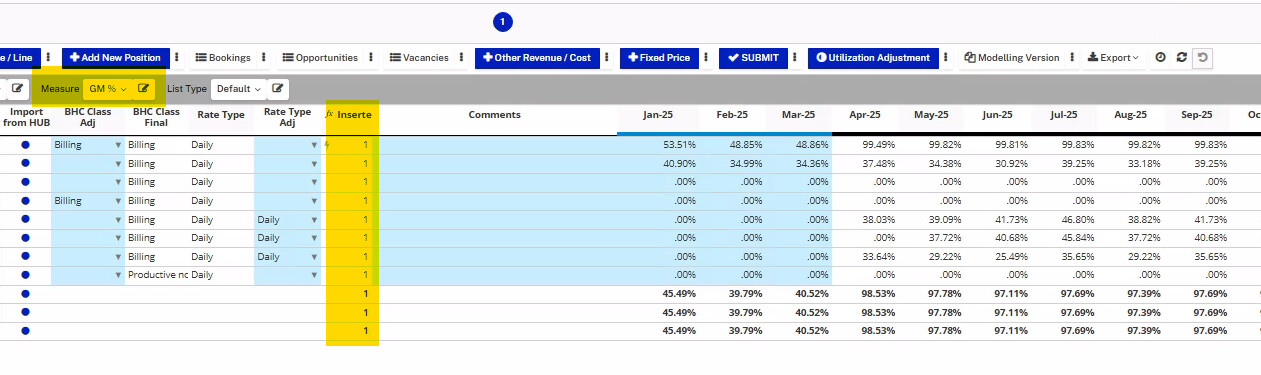Screen dimensions: 1261x375
Task: Toggle Import from HUB dot in second row
Action: [x=25, y=163]
